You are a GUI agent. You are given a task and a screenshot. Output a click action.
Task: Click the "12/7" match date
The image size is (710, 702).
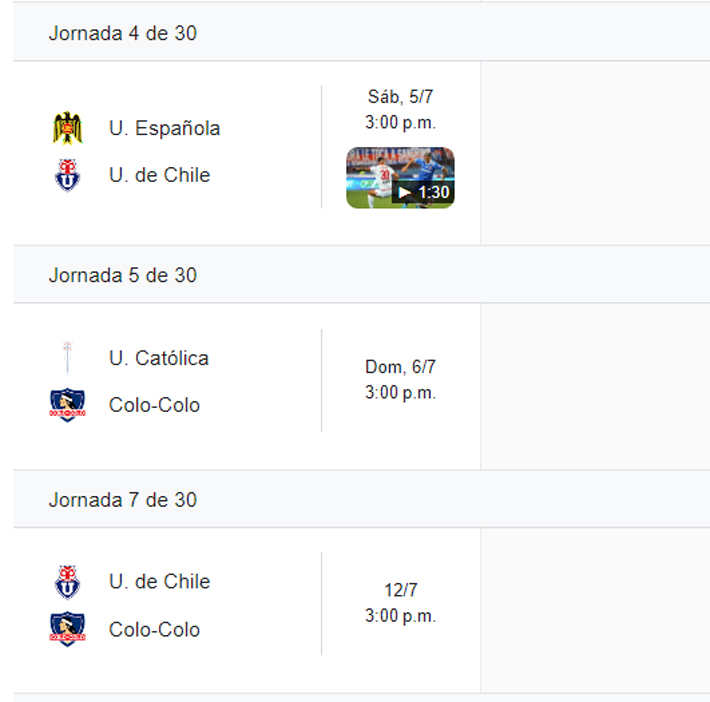point(400,590)
